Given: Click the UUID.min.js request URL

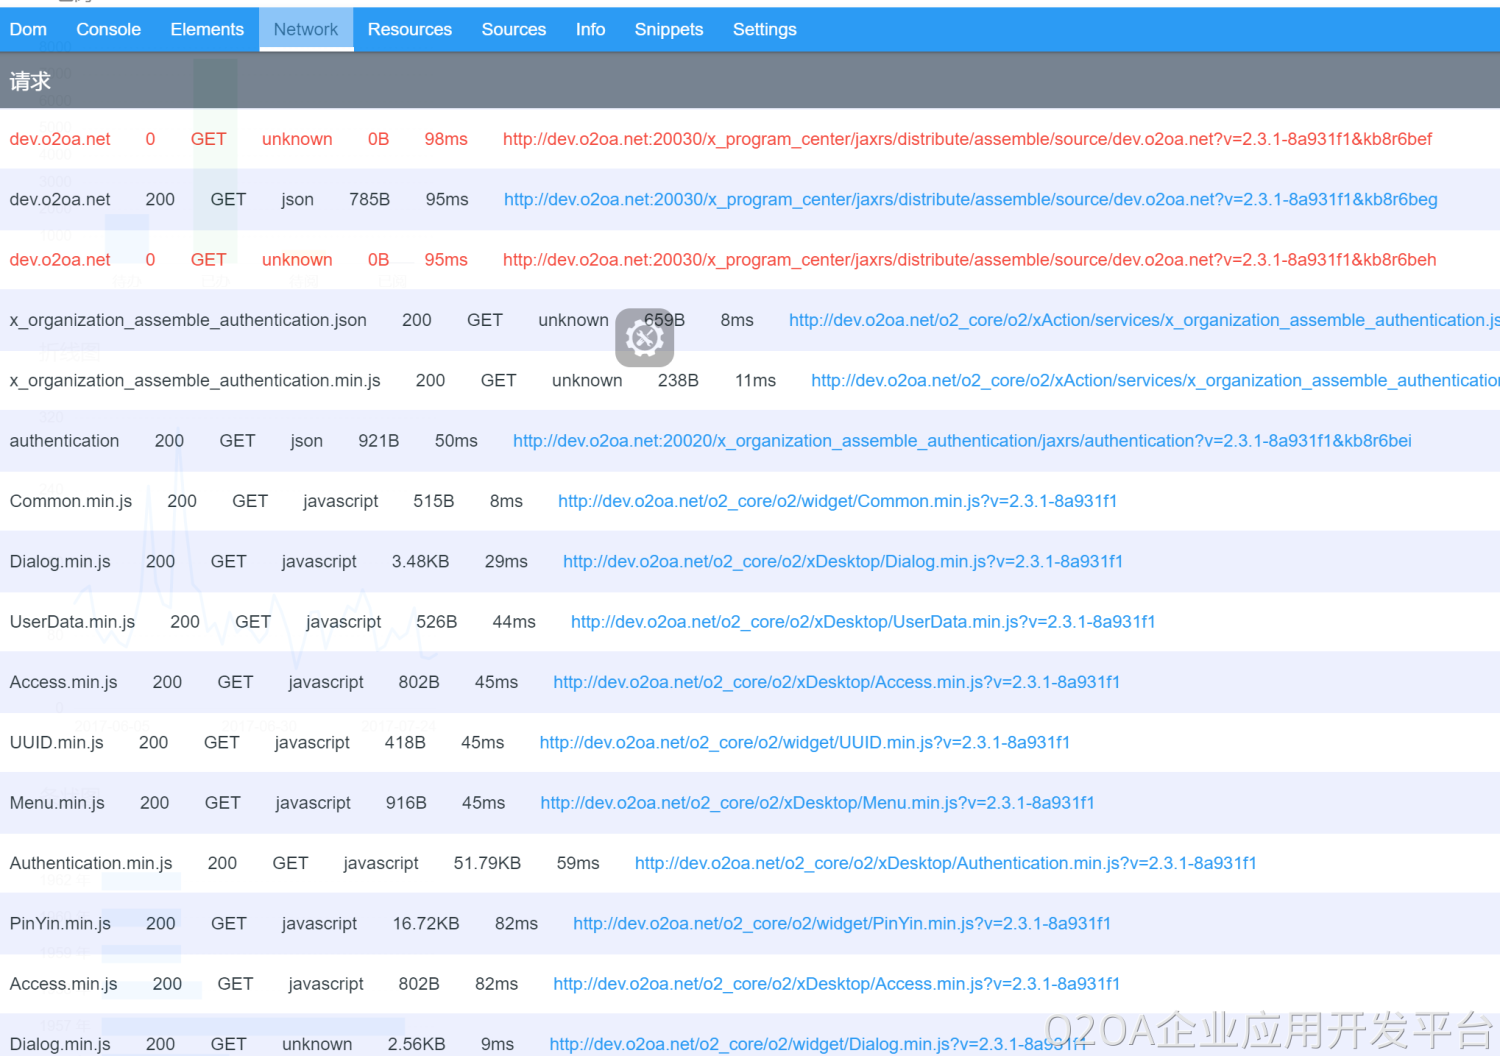Looking at the screenshot, I should pos(804,743).
